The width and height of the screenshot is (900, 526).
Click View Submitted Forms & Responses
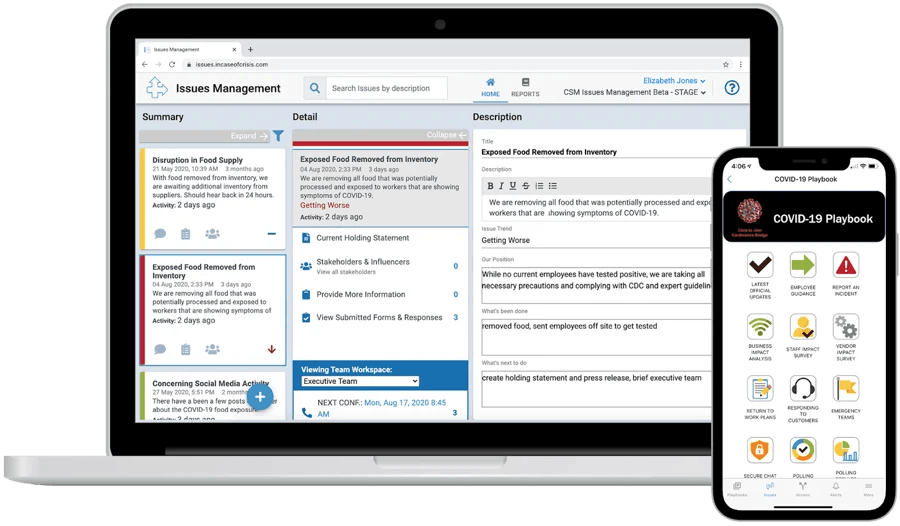379,317
